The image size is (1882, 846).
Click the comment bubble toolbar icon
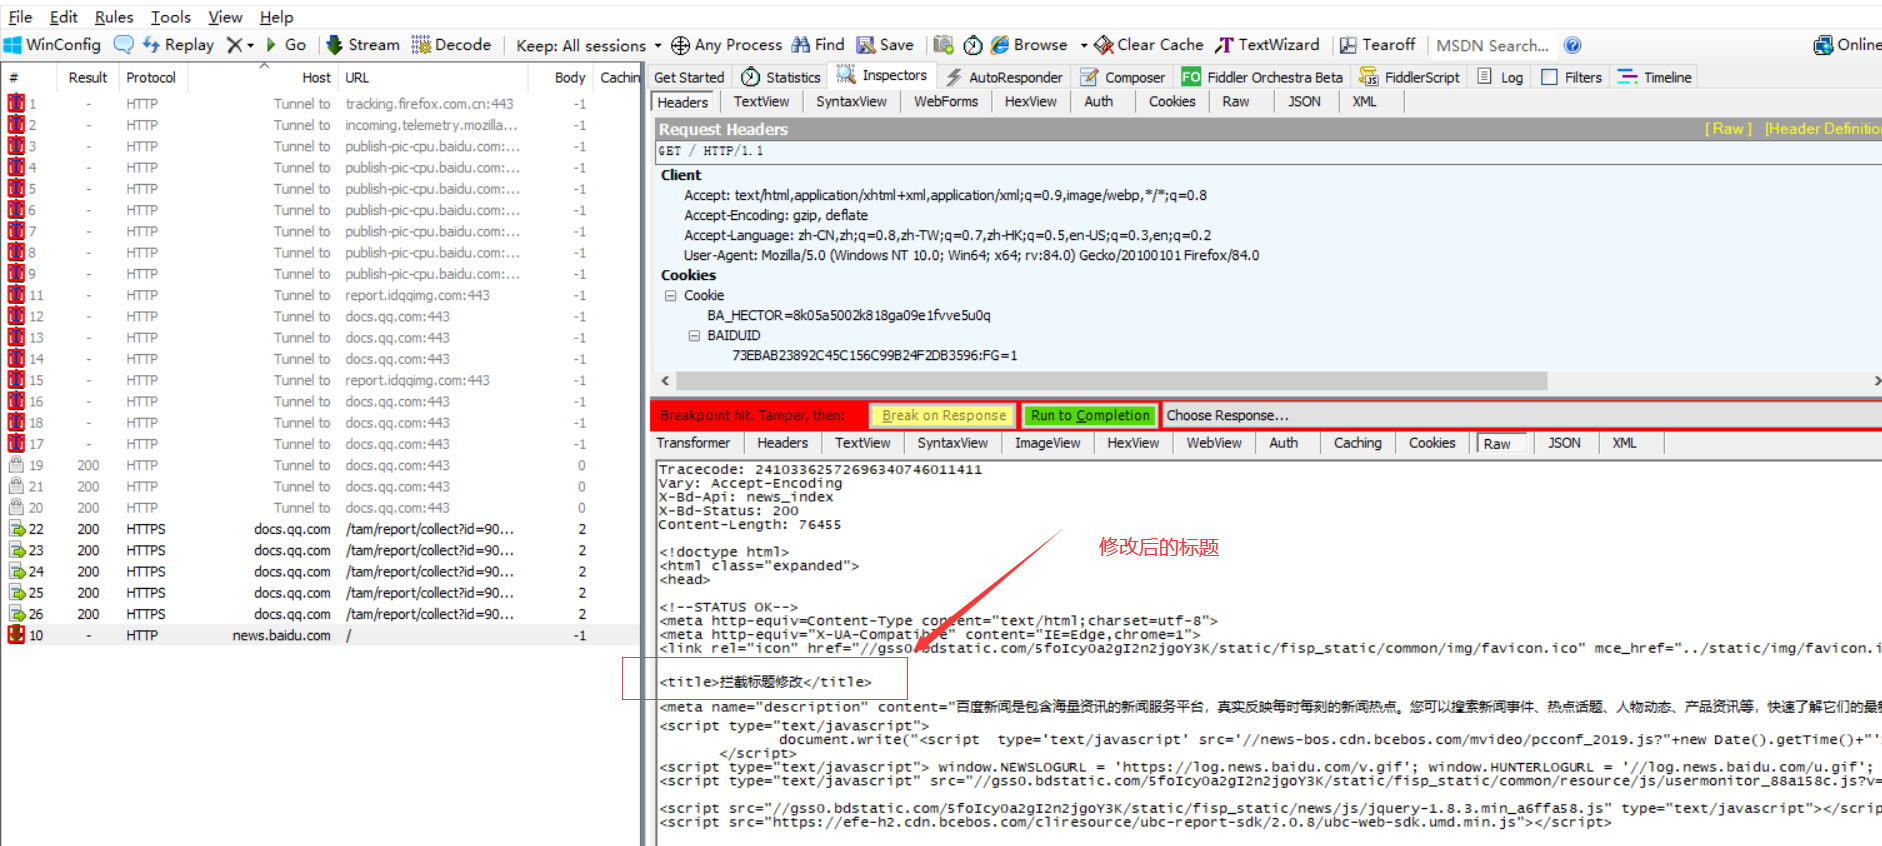[124, 45]
